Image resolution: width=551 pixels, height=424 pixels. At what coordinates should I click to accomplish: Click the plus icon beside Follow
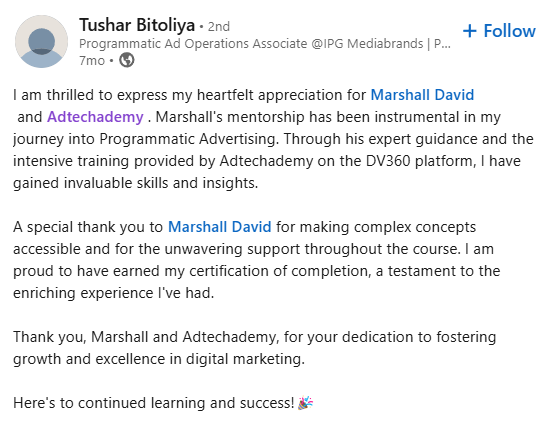point(469,31)
